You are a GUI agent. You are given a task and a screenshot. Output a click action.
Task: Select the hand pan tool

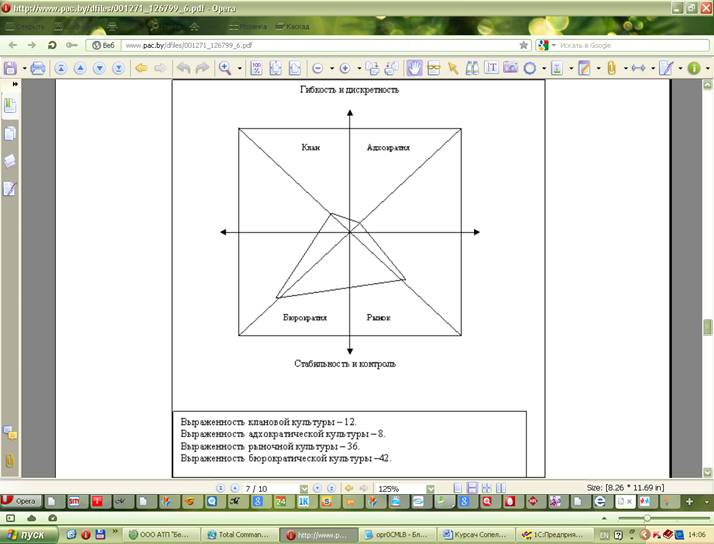point(414,68)
